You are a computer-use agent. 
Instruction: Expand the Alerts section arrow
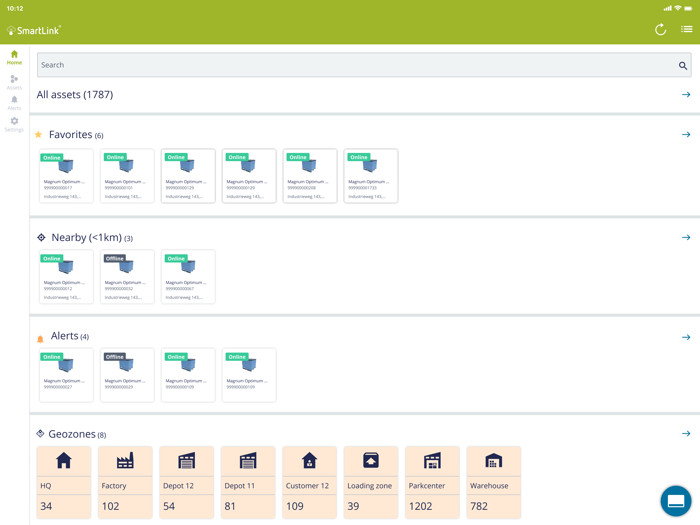point(686,337)
